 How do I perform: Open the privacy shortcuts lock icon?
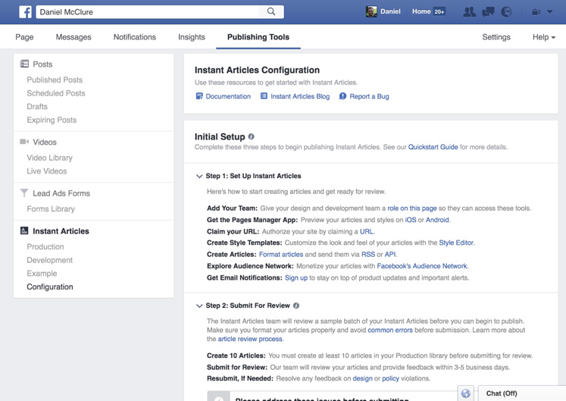click(x=536, y=12)
